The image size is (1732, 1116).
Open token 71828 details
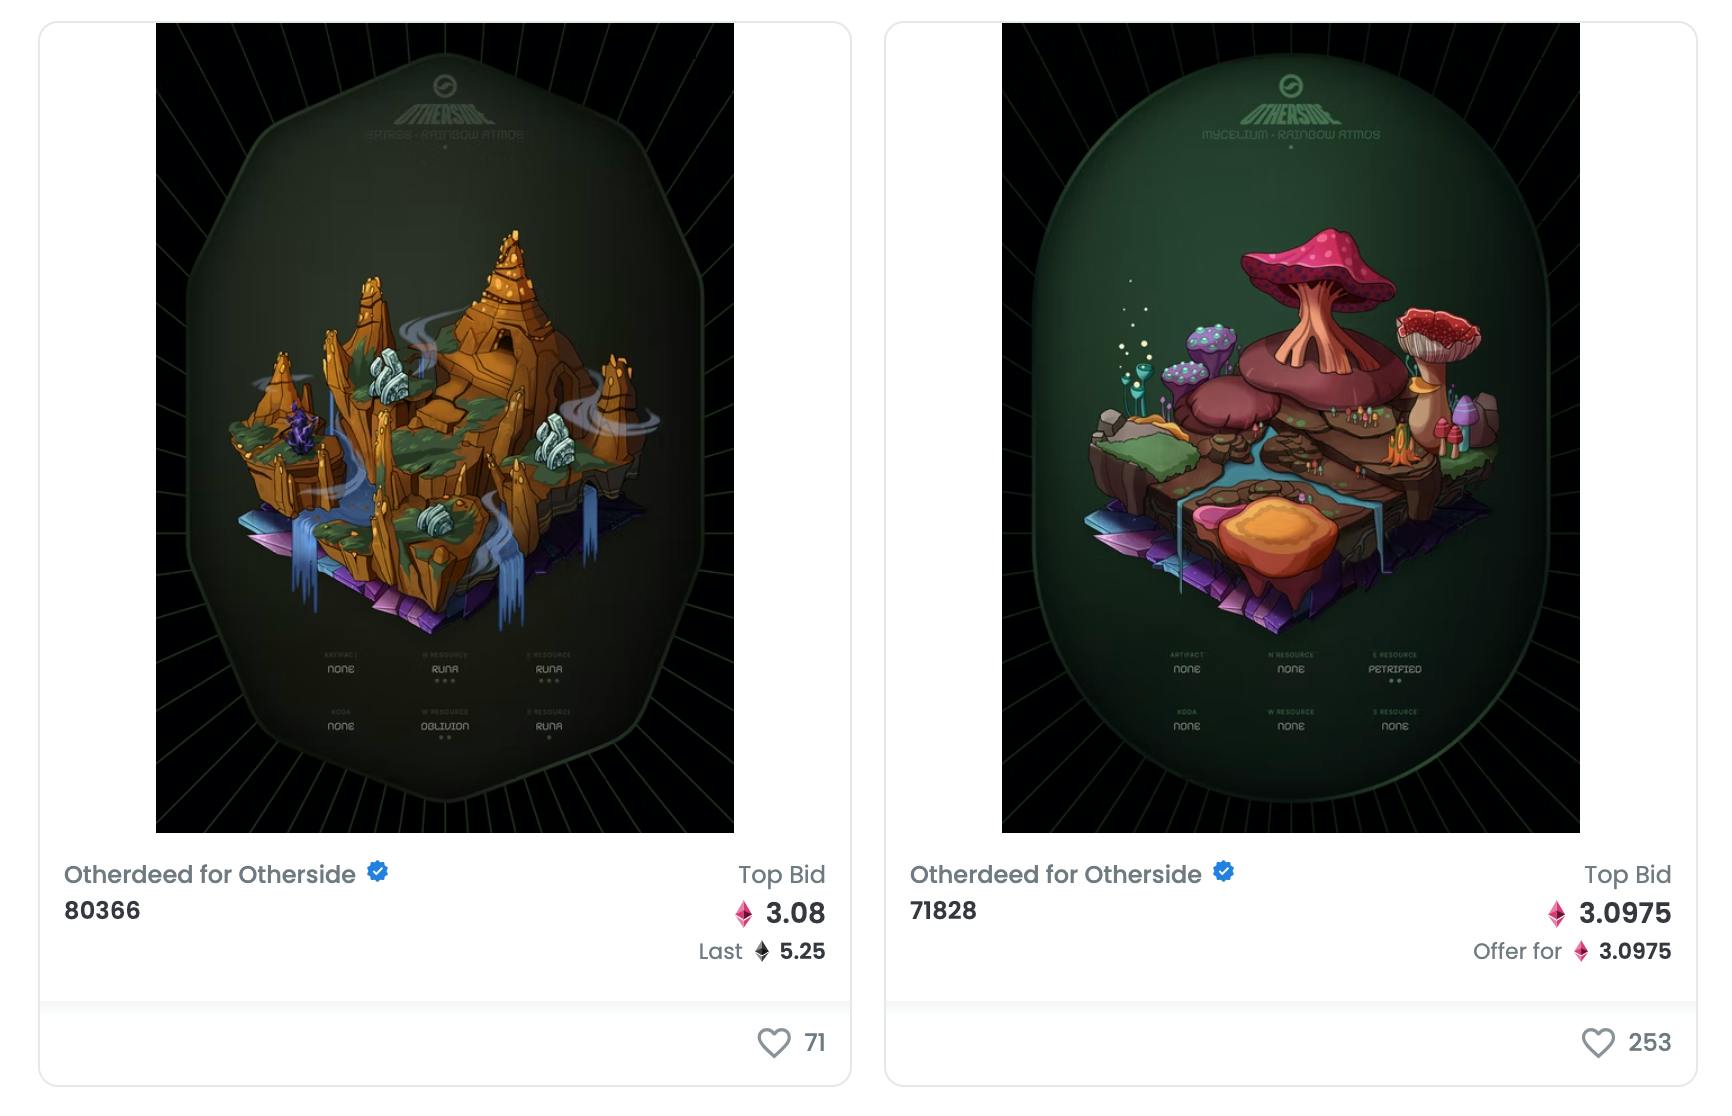943,910
